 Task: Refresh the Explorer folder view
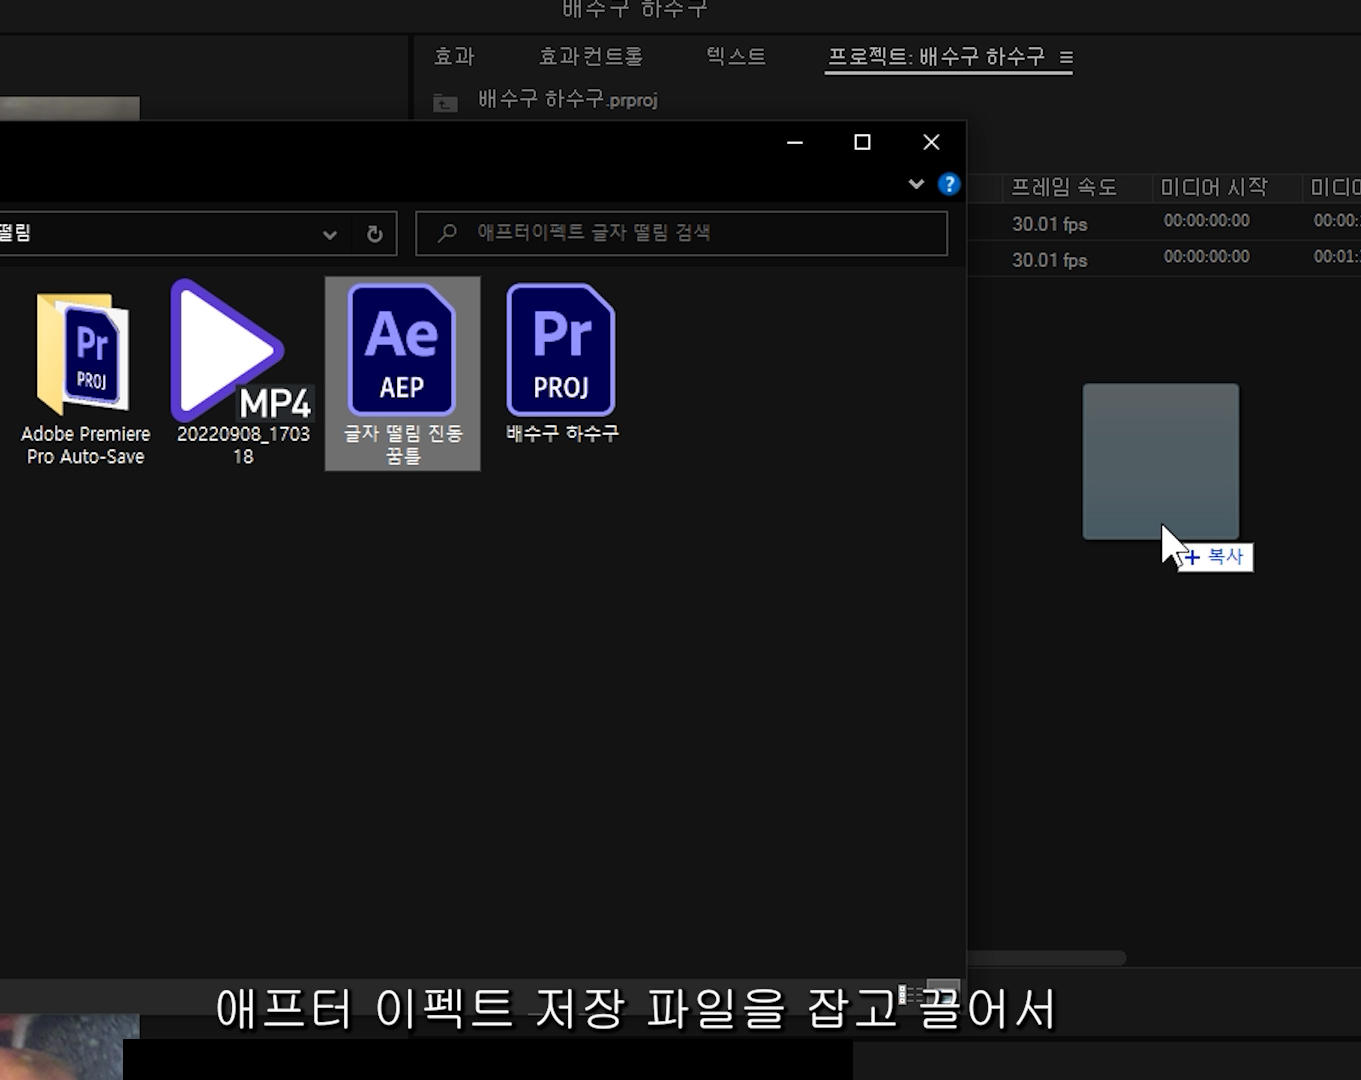[374, 234]
